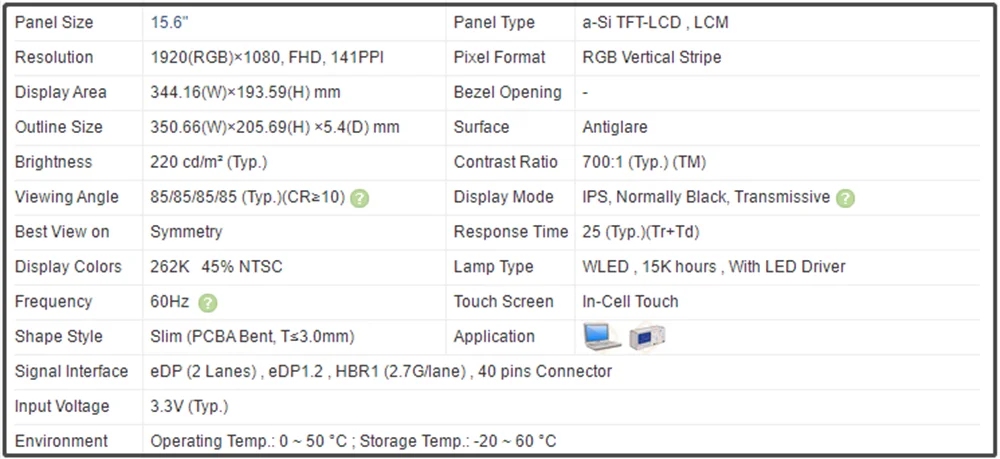Click the Response Time 25 (Typ.) value
Image resolution: width=1000 pixels, height=459 pixels.
640,232
